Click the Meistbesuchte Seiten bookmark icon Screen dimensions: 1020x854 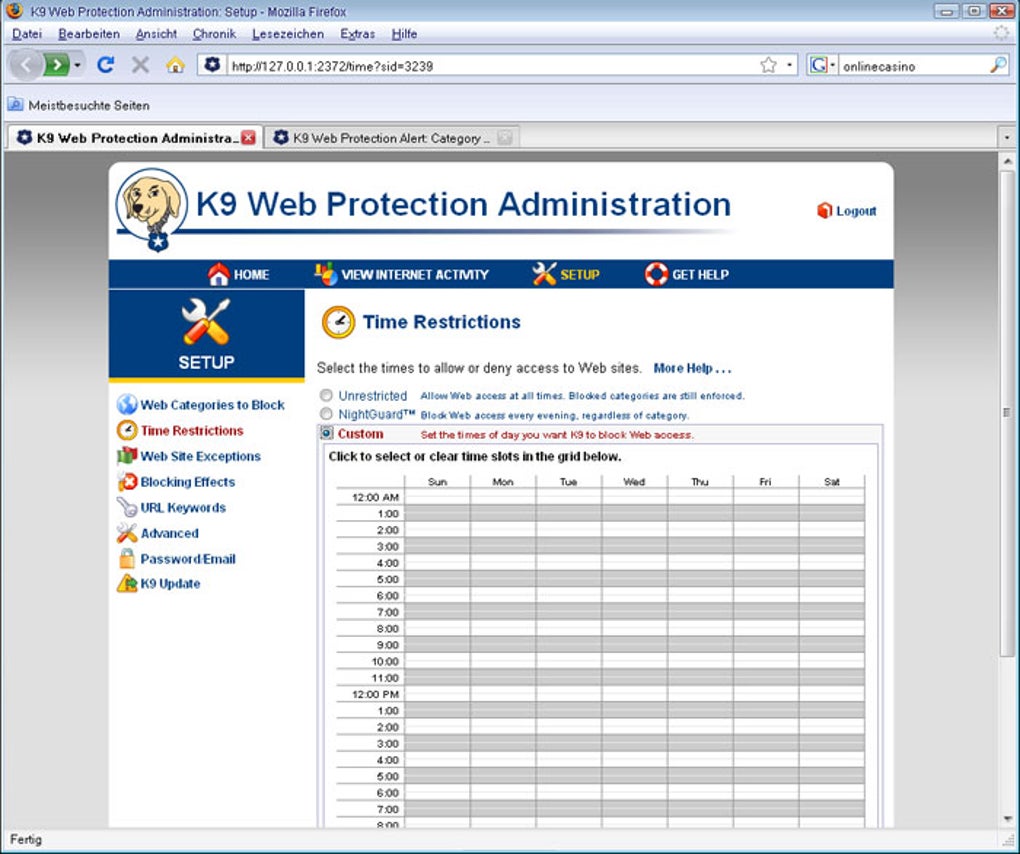click(x=15, y=105)
